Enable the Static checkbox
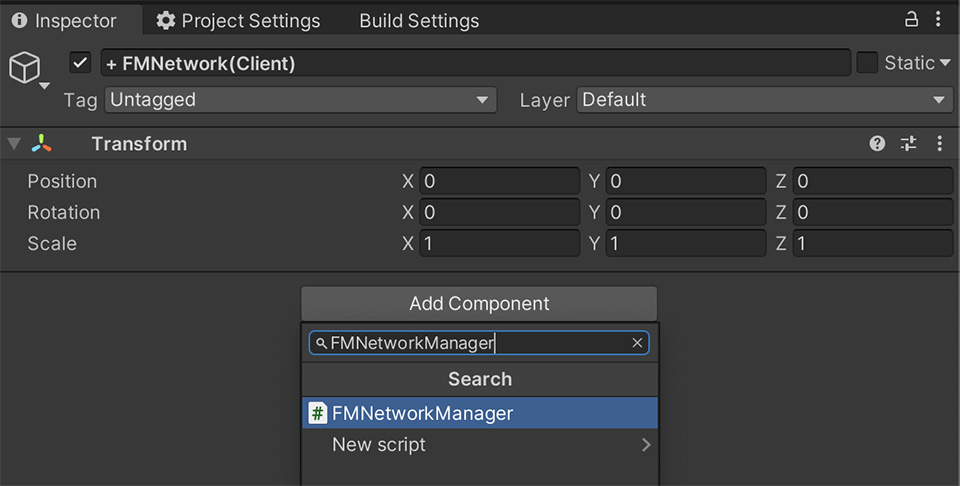 coord(867,63)
